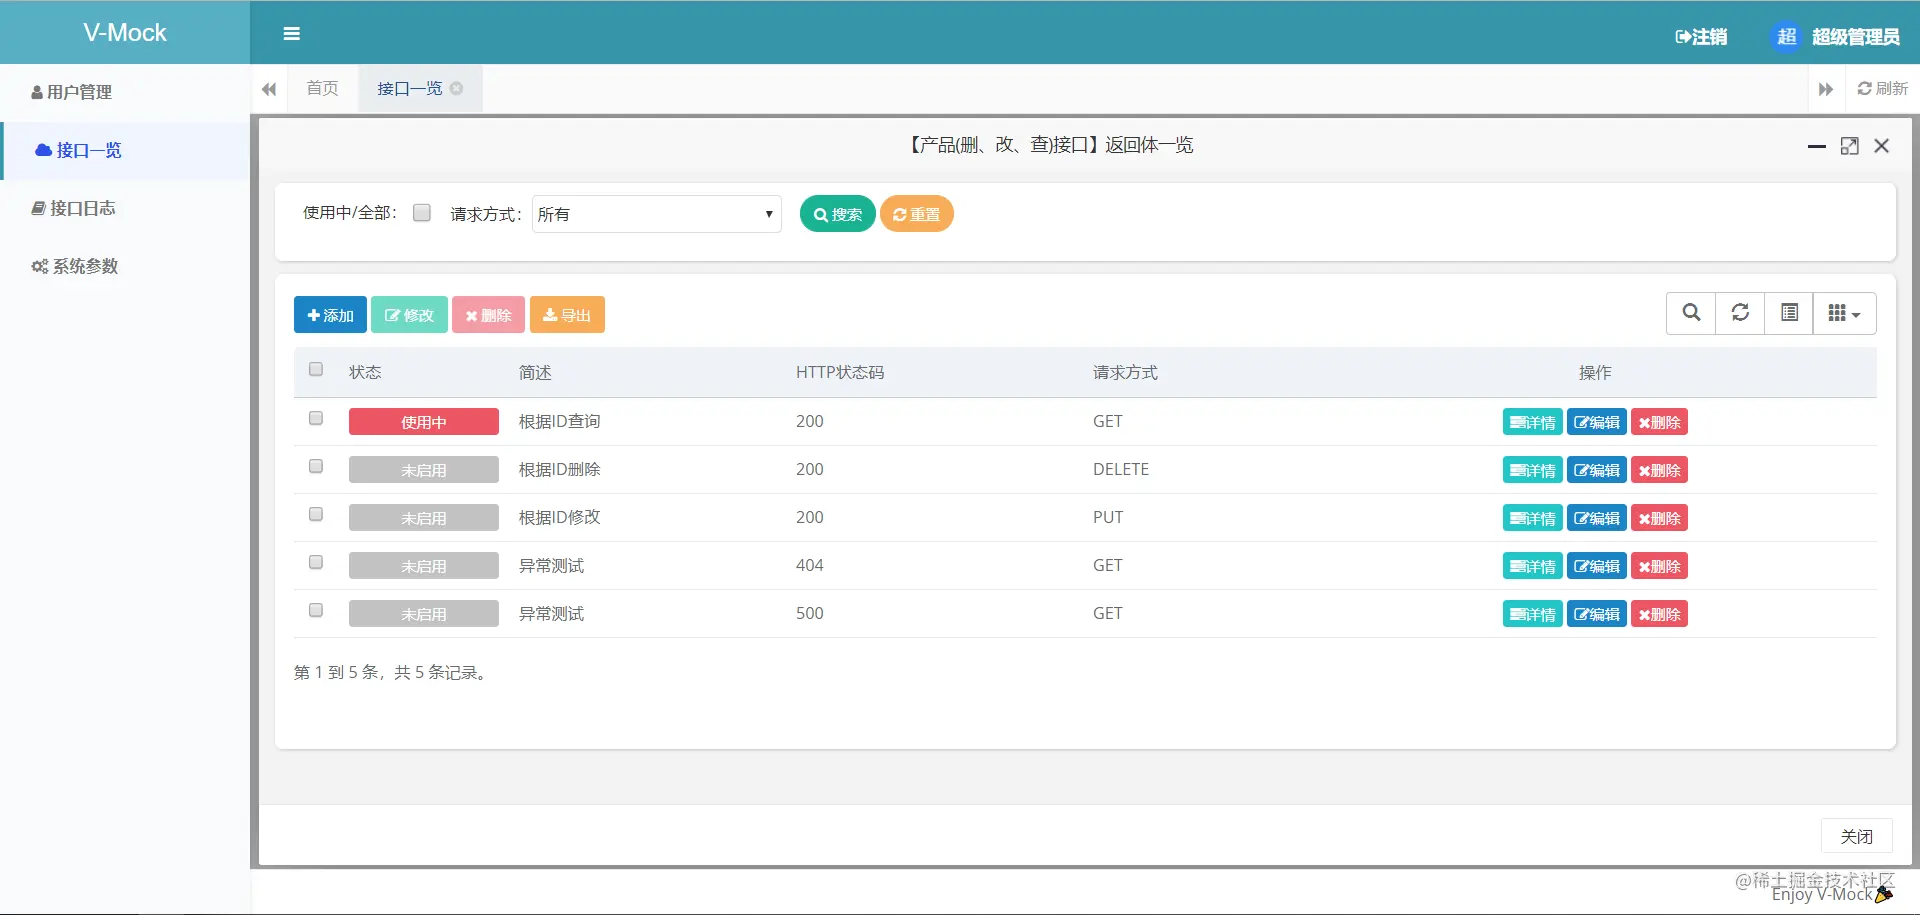
Task: Click 删除 for 404 异常测试 row
Action: [x=1659, y=566]
